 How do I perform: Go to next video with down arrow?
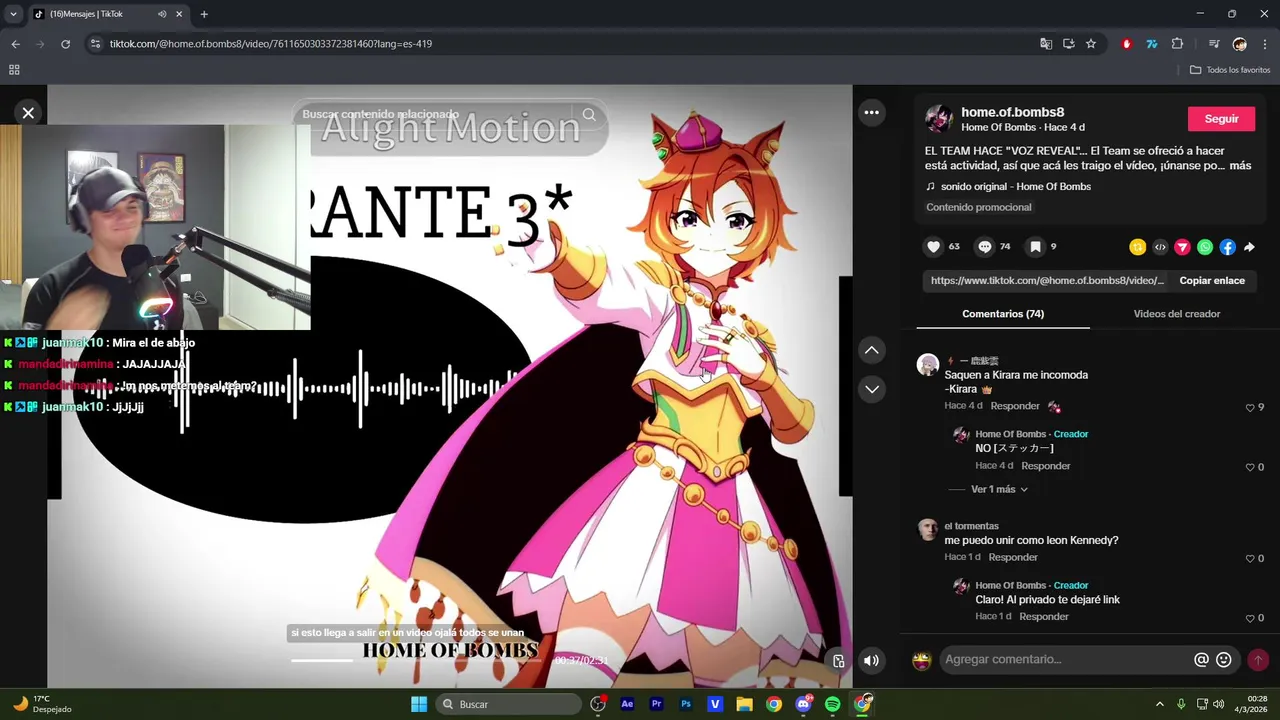tap(872, 389)
